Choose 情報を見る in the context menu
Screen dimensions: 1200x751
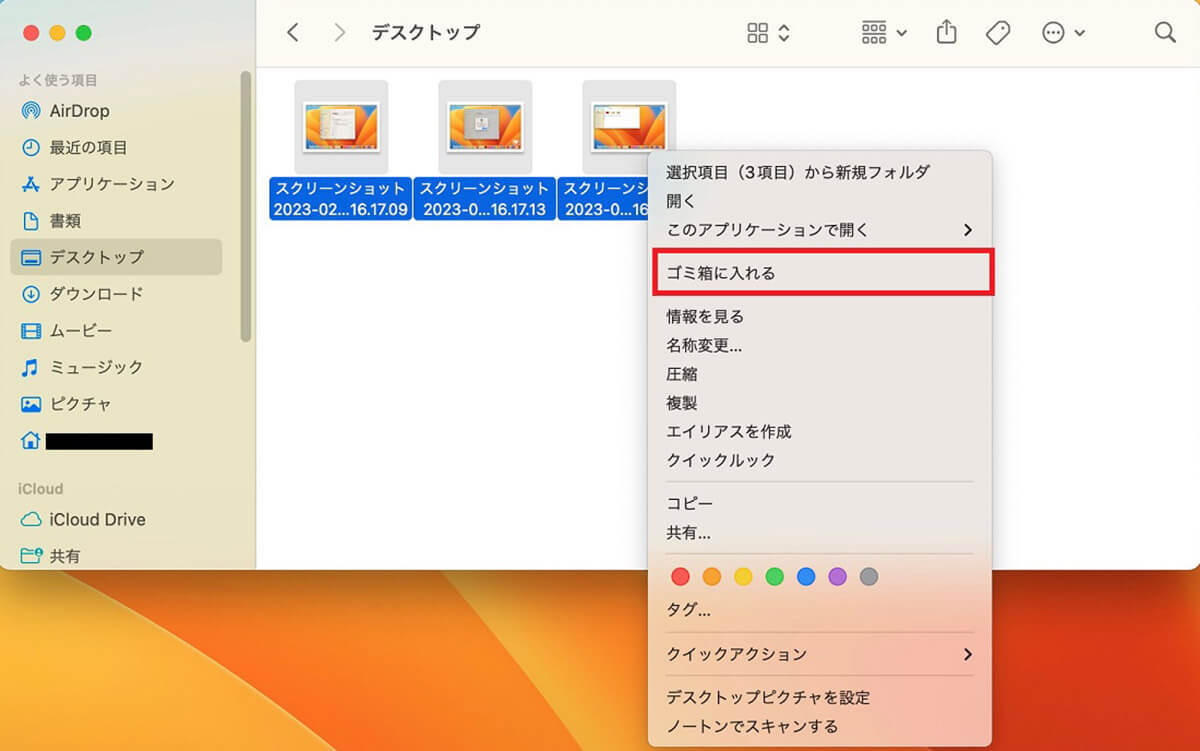tap(820, 316)
